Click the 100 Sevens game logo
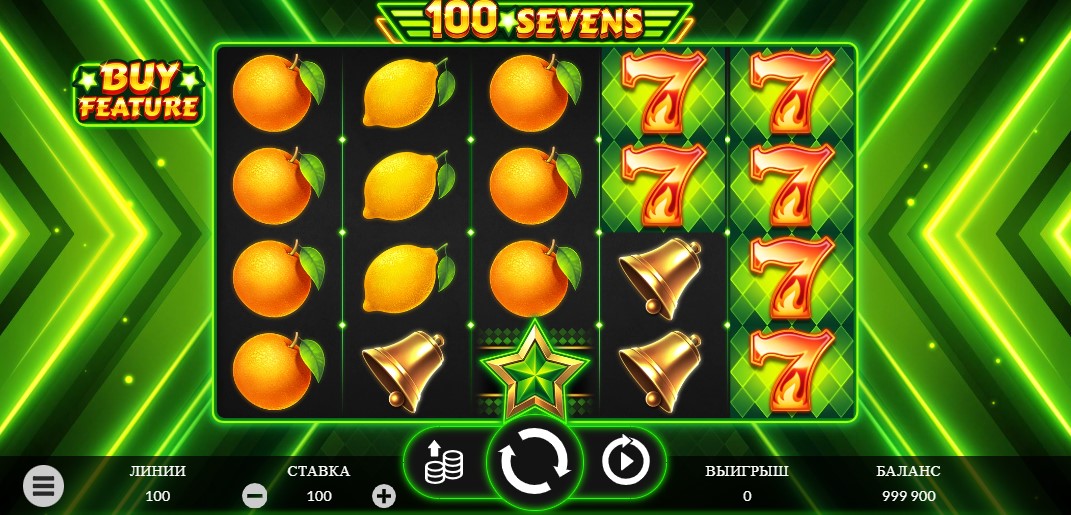The width and height of the screenshot is (1071, 515). pyautogui.click(x=536, y=22)
